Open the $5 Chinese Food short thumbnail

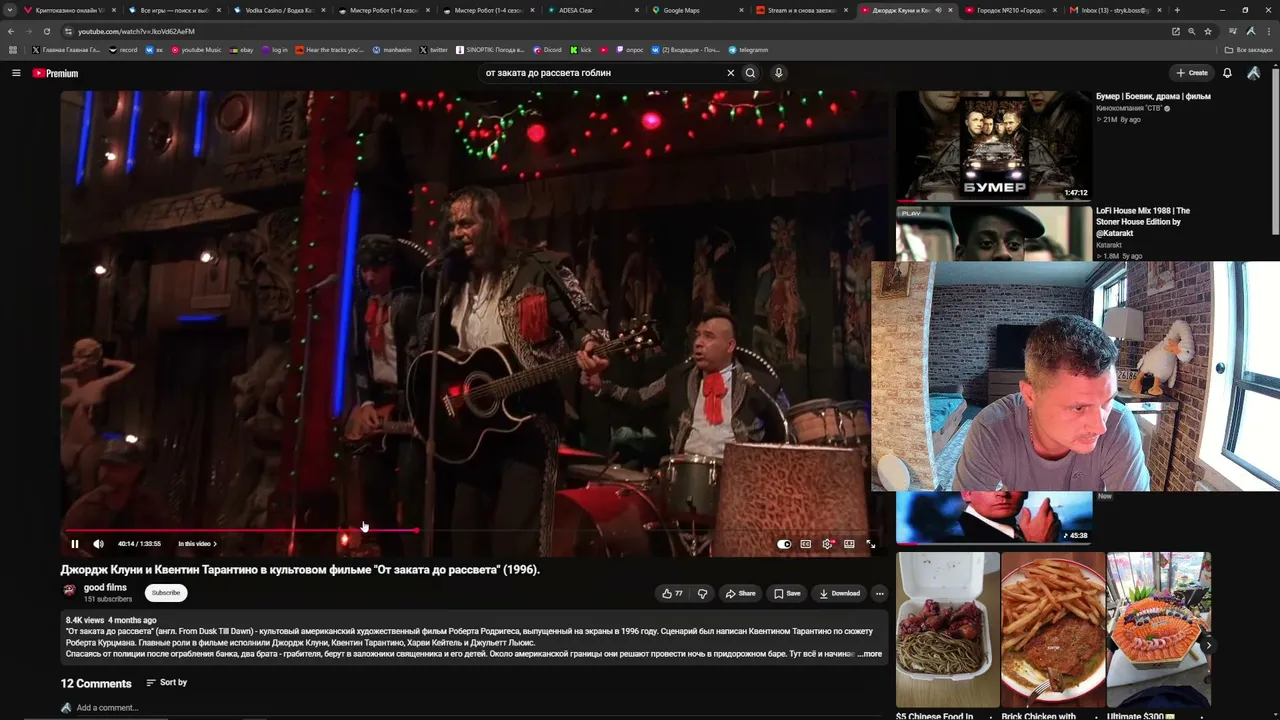tap(948, 629)
